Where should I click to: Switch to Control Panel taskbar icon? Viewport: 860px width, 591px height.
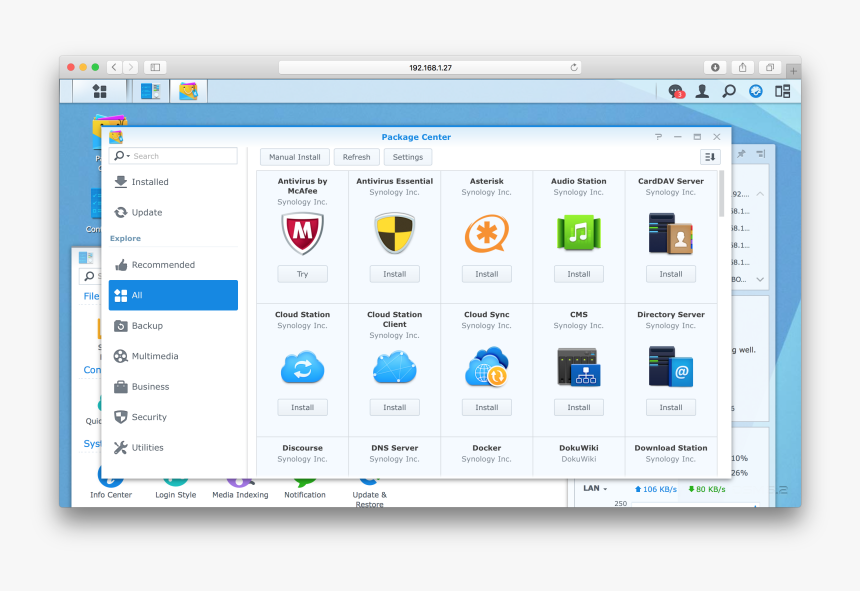tap(150, 91)
